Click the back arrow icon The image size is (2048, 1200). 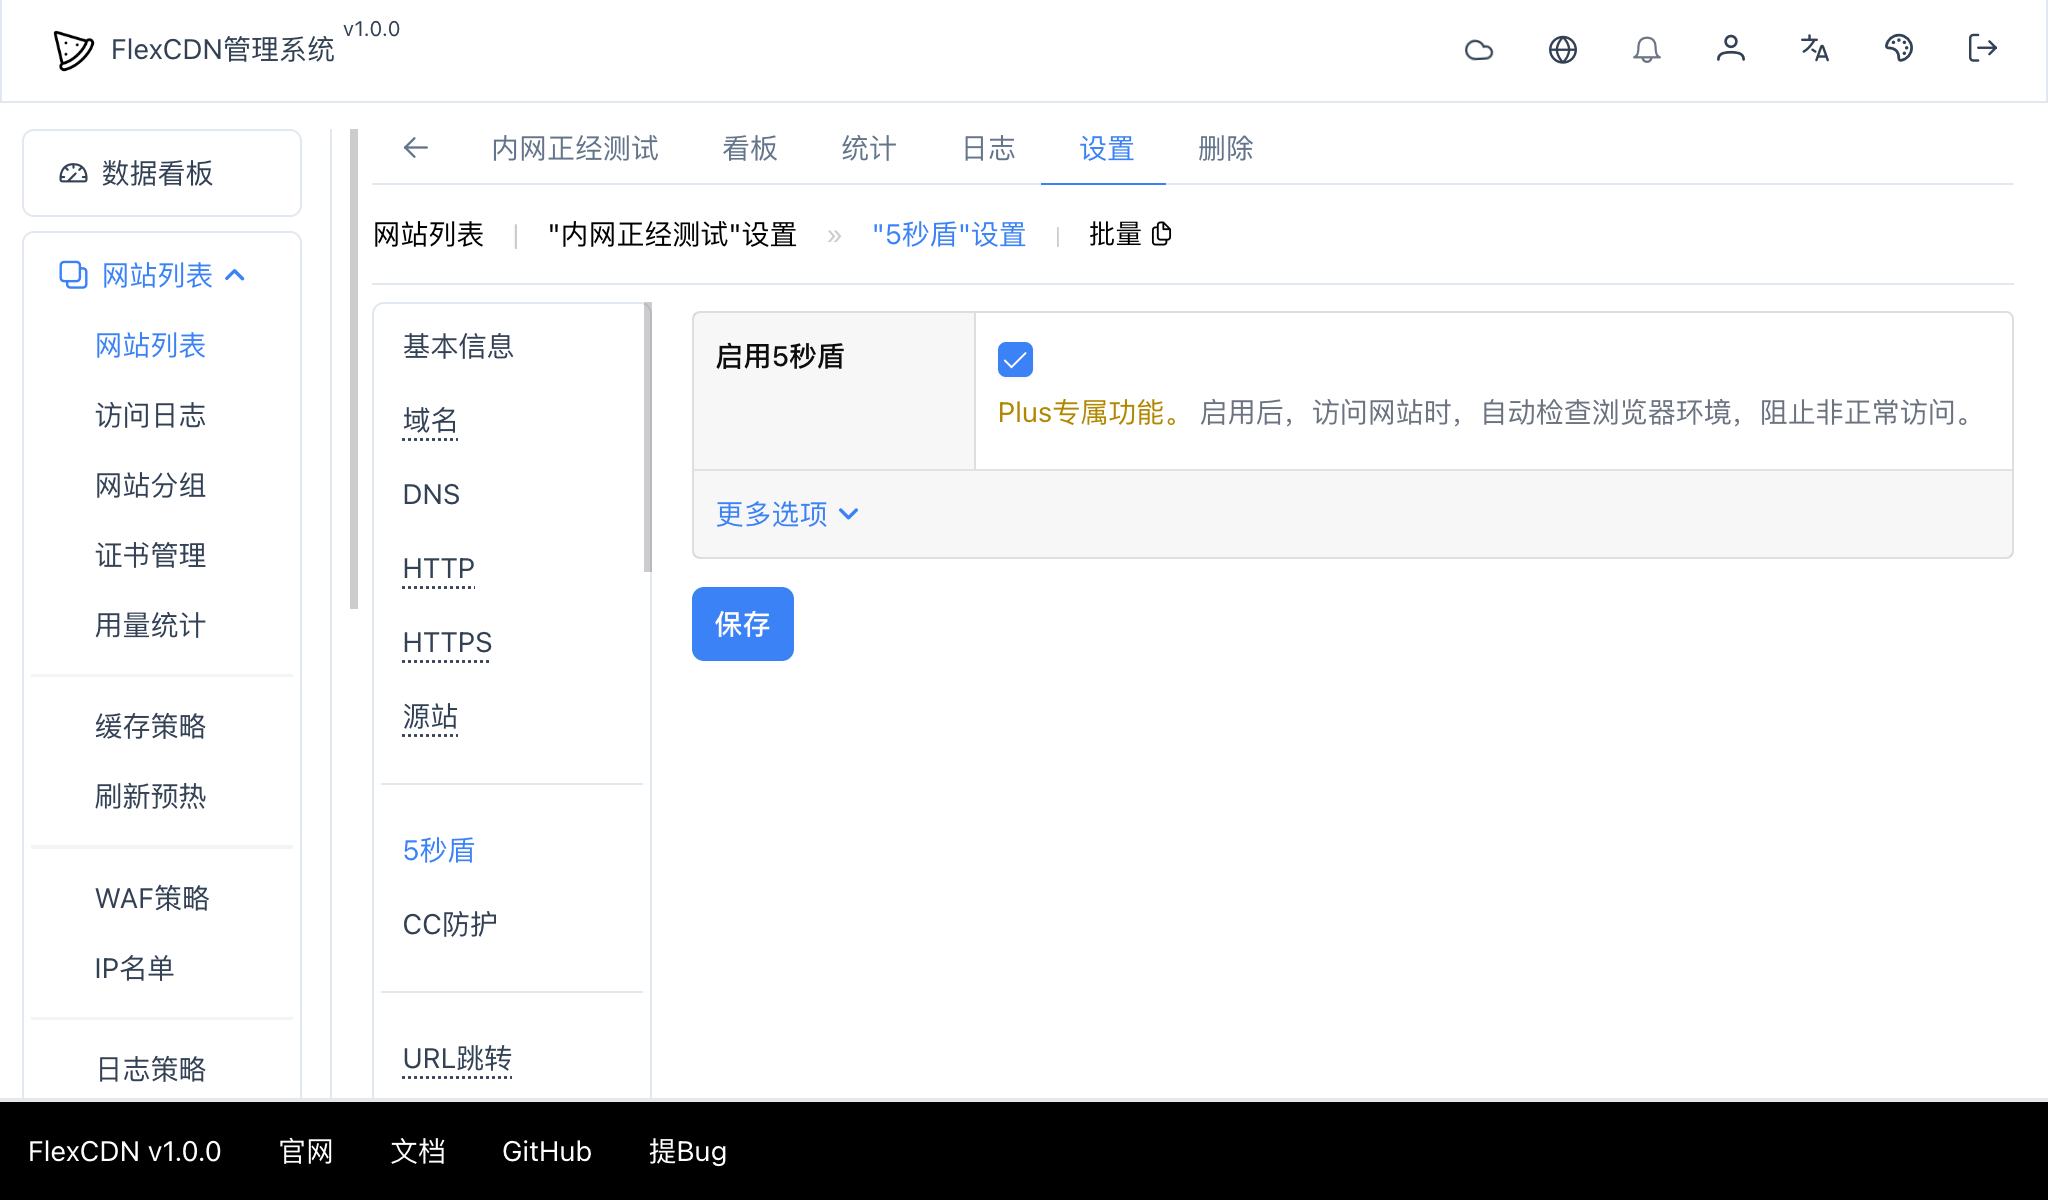416,148
